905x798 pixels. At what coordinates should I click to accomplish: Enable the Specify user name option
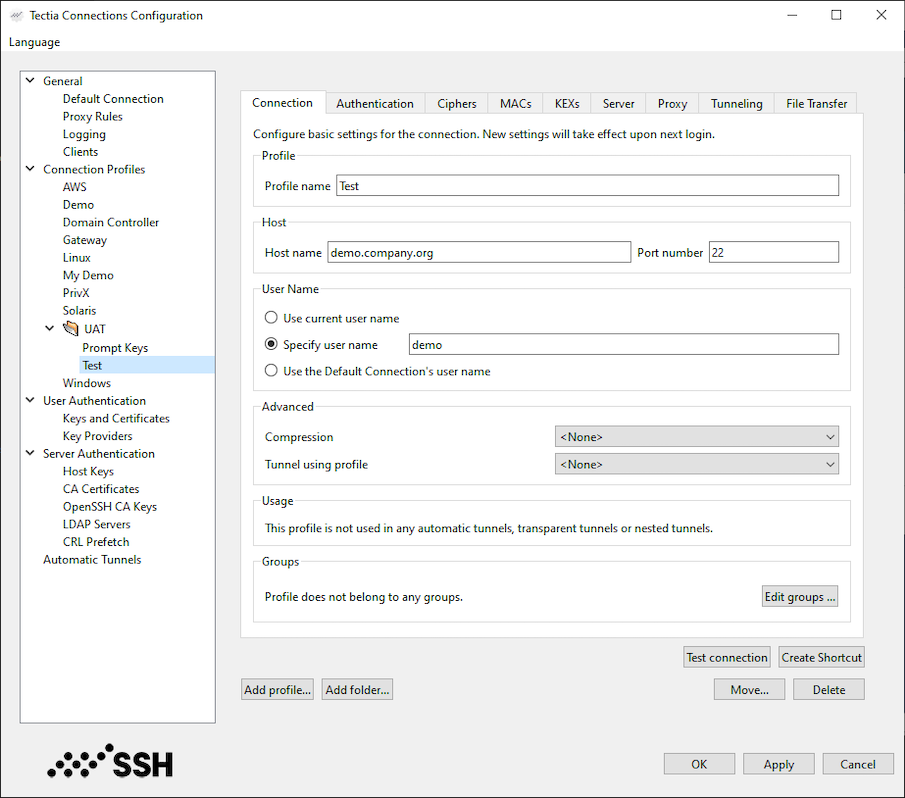coord(270,344)
